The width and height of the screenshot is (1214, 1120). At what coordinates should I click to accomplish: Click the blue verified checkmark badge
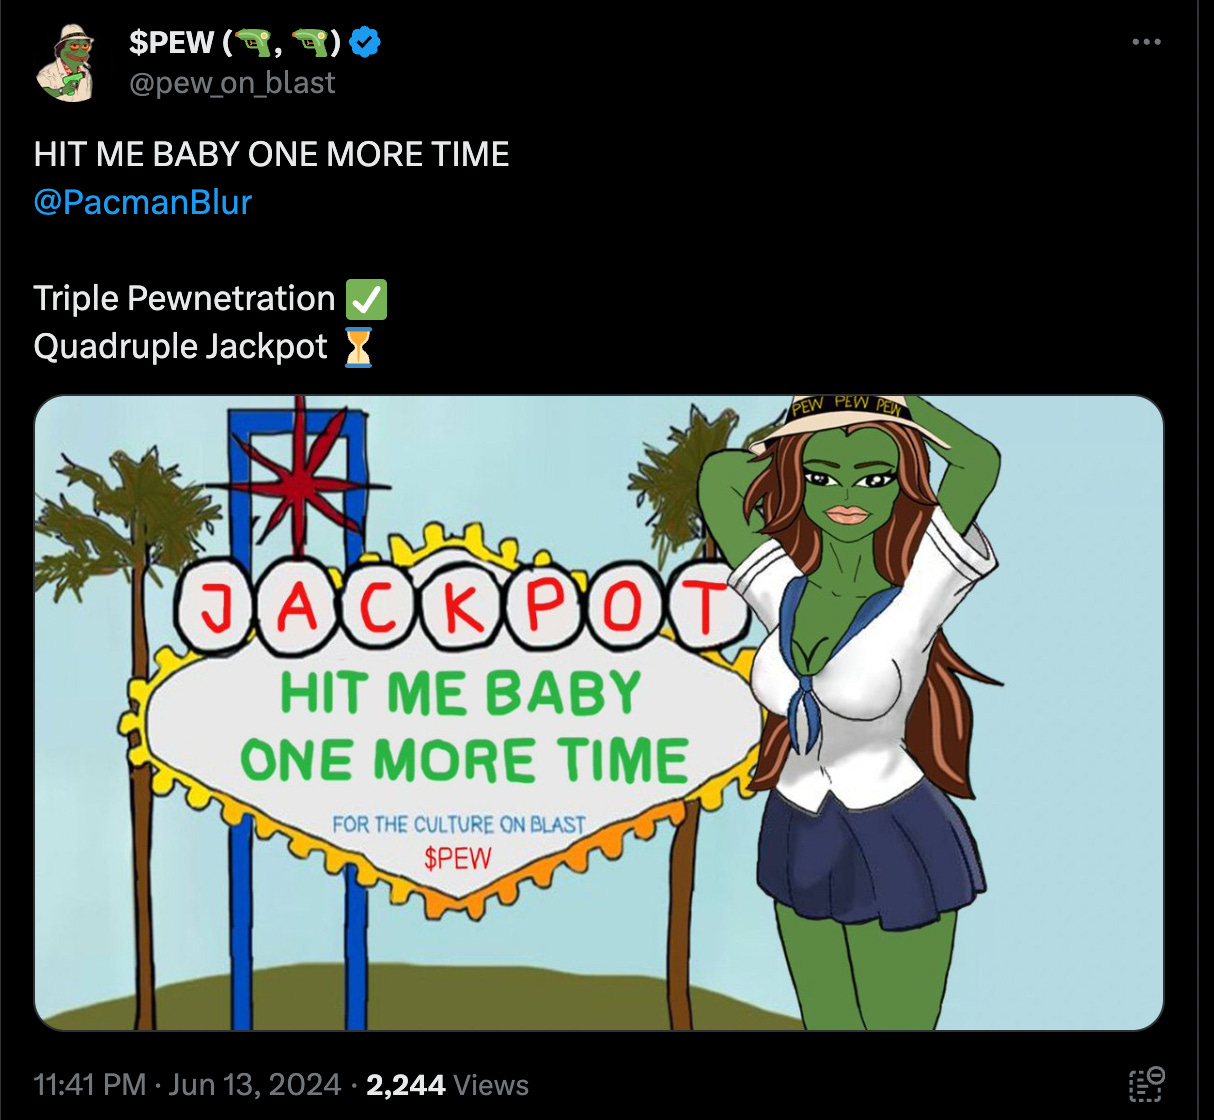click(x=365, y=43)
